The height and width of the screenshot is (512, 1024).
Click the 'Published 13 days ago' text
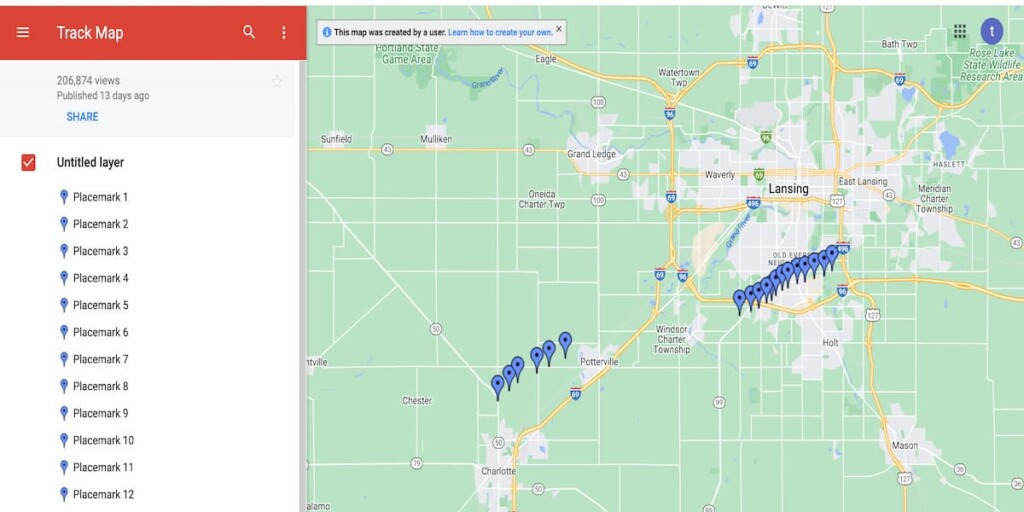(103, 96)
